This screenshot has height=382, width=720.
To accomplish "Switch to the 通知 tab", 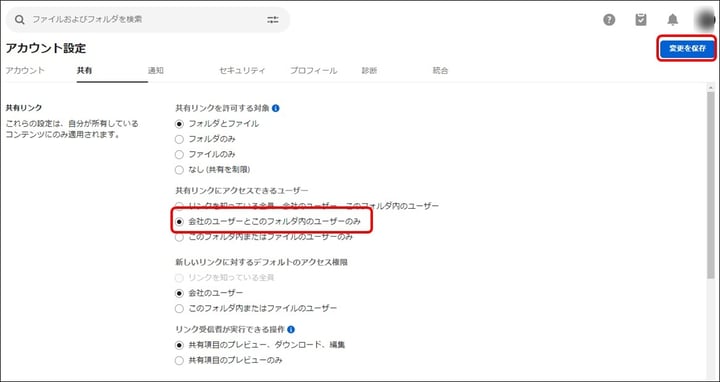I will tap(156, 71).
